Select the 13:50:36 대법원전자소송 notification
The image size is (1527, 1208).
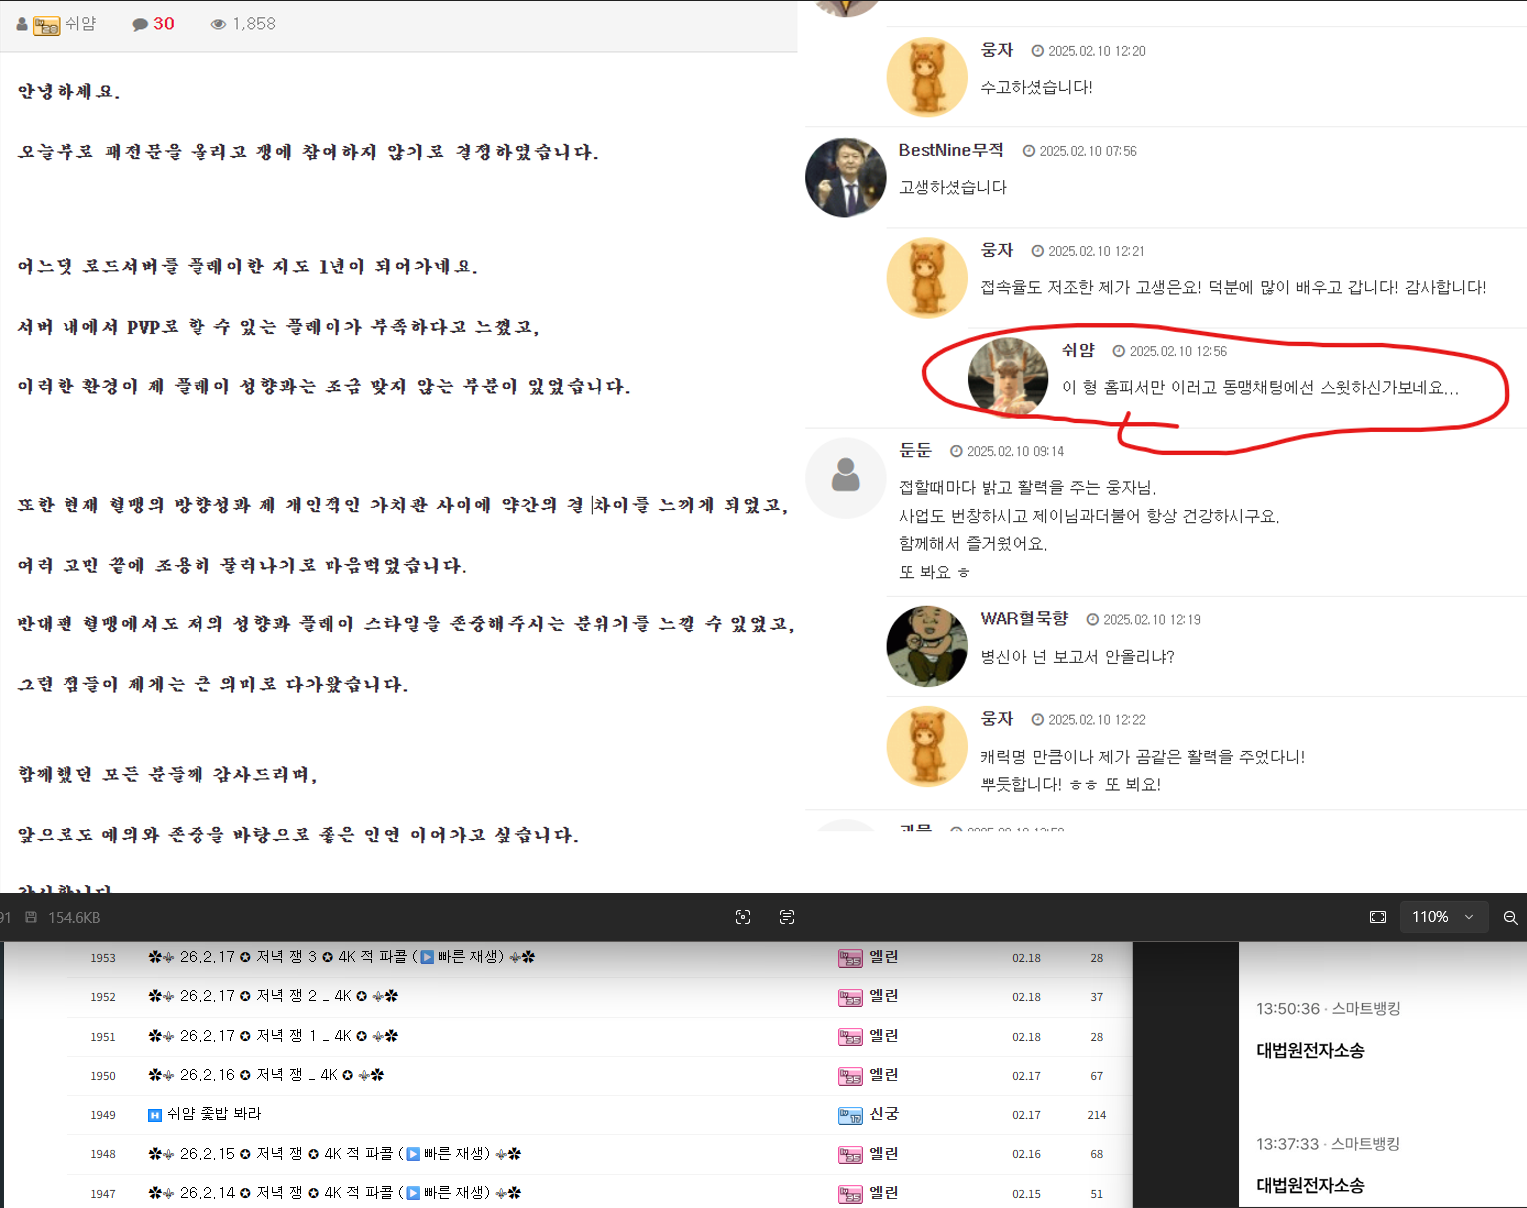tap(1310, 1050)
